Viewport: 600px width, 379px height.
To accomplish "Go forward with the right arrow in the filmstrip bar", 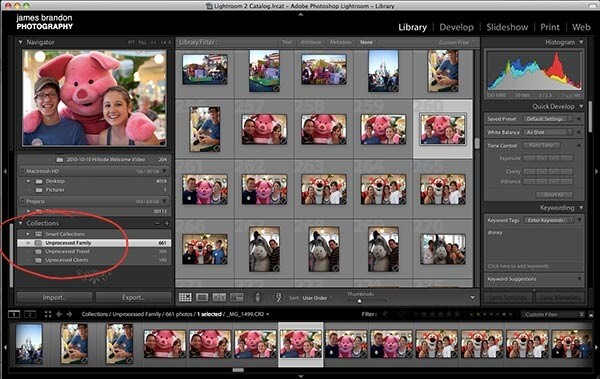I will [69, 314].
